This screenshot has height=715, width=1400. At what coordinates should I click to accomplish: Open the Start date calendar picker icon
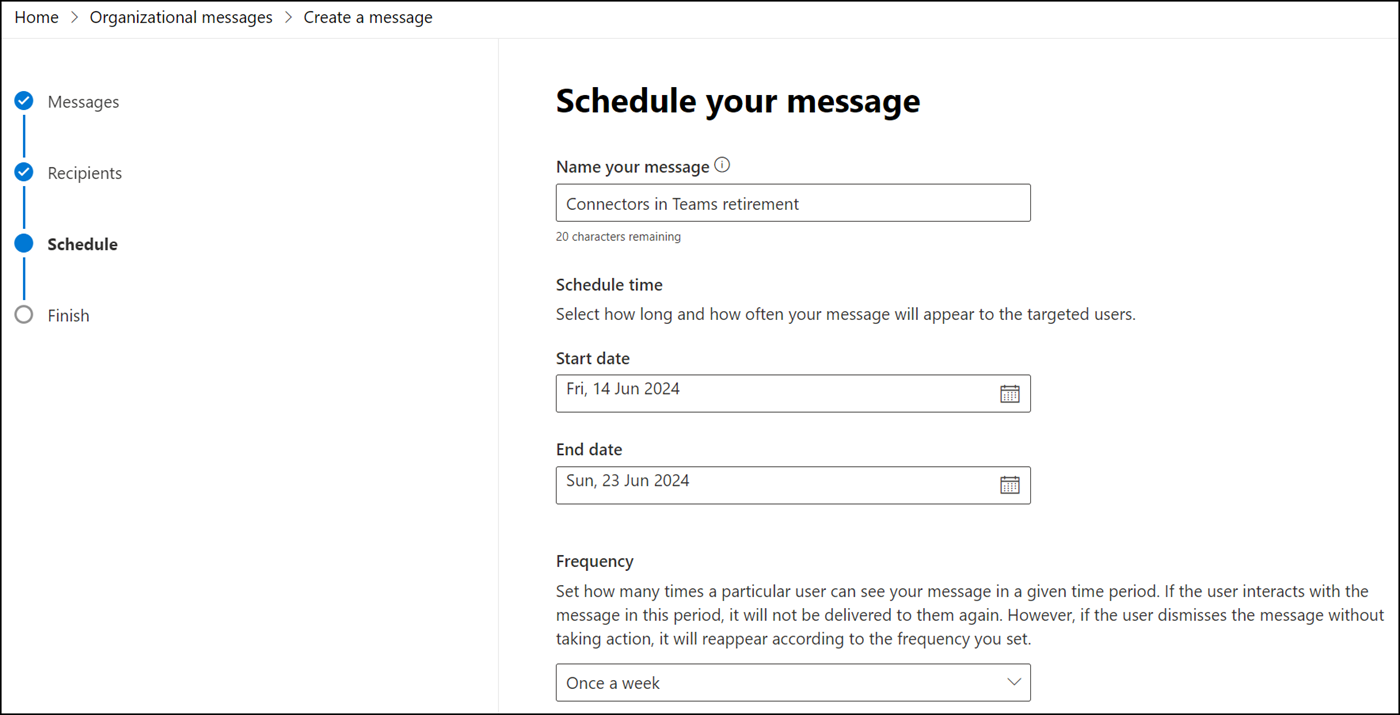(x=1010, y=394)
